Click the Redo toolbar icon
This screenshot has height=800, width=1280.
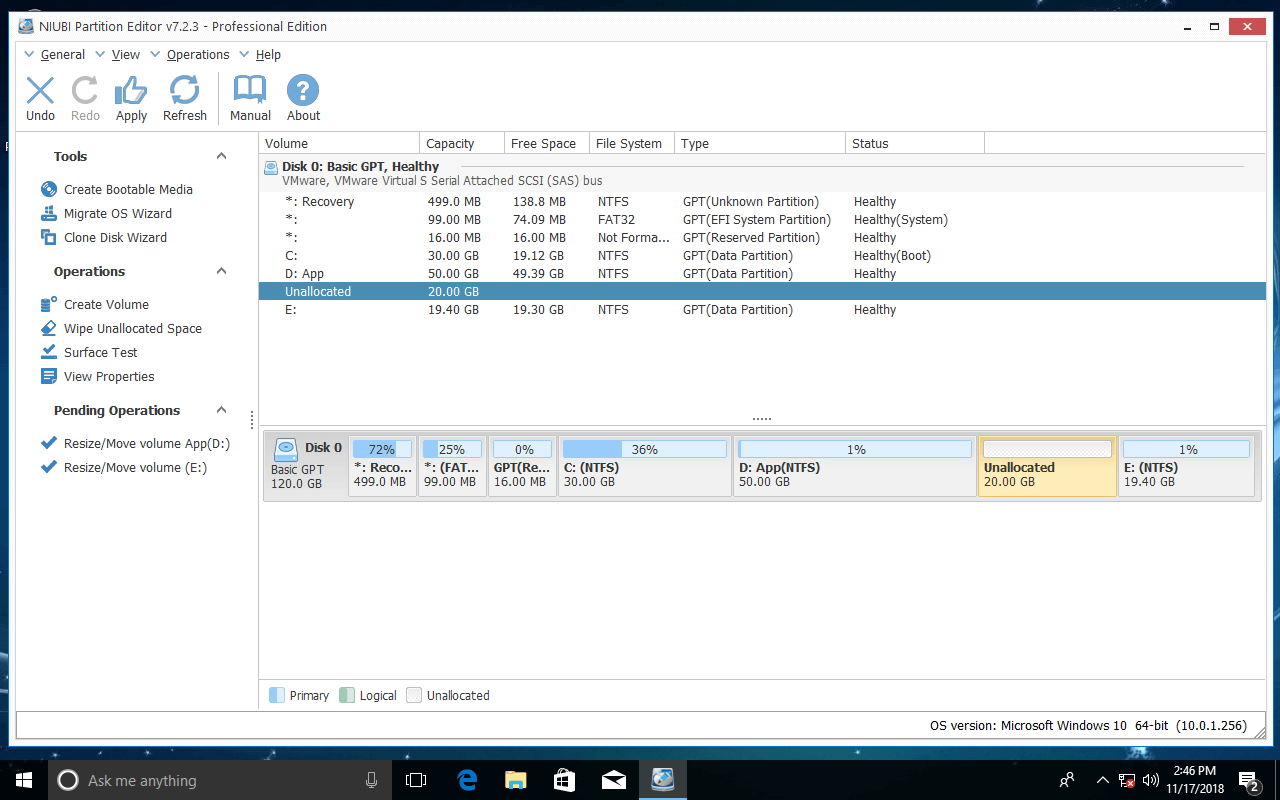click(x=85, y=91)
